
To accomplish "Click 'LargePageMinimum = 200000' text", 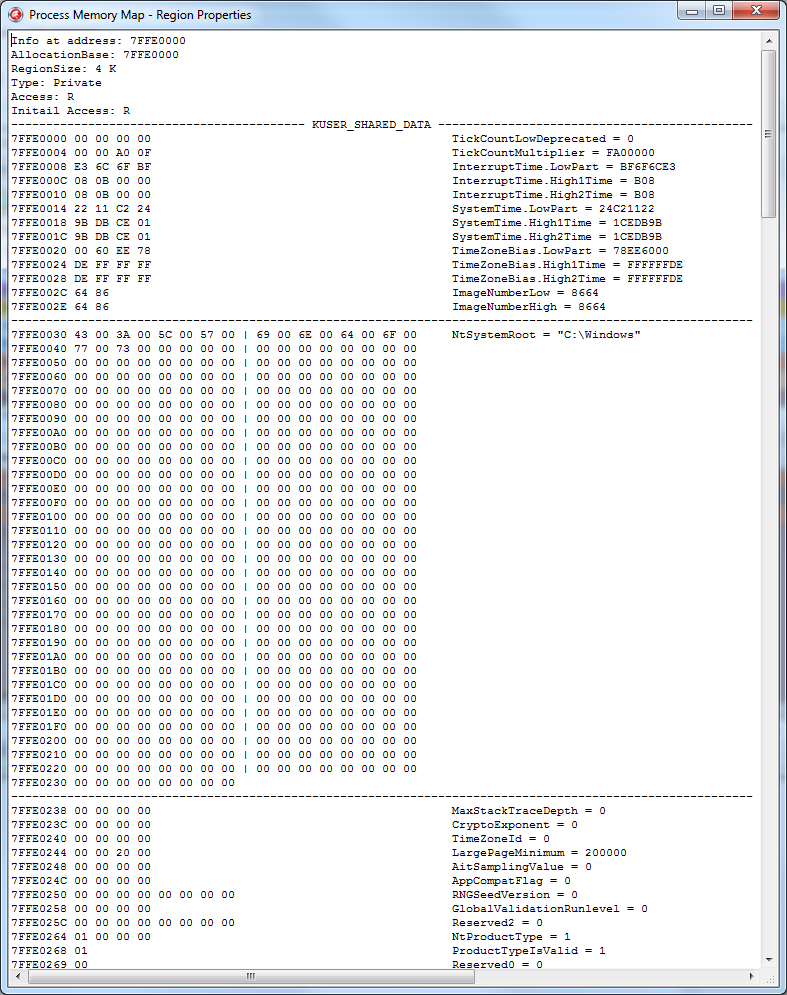I will (539, 852).
